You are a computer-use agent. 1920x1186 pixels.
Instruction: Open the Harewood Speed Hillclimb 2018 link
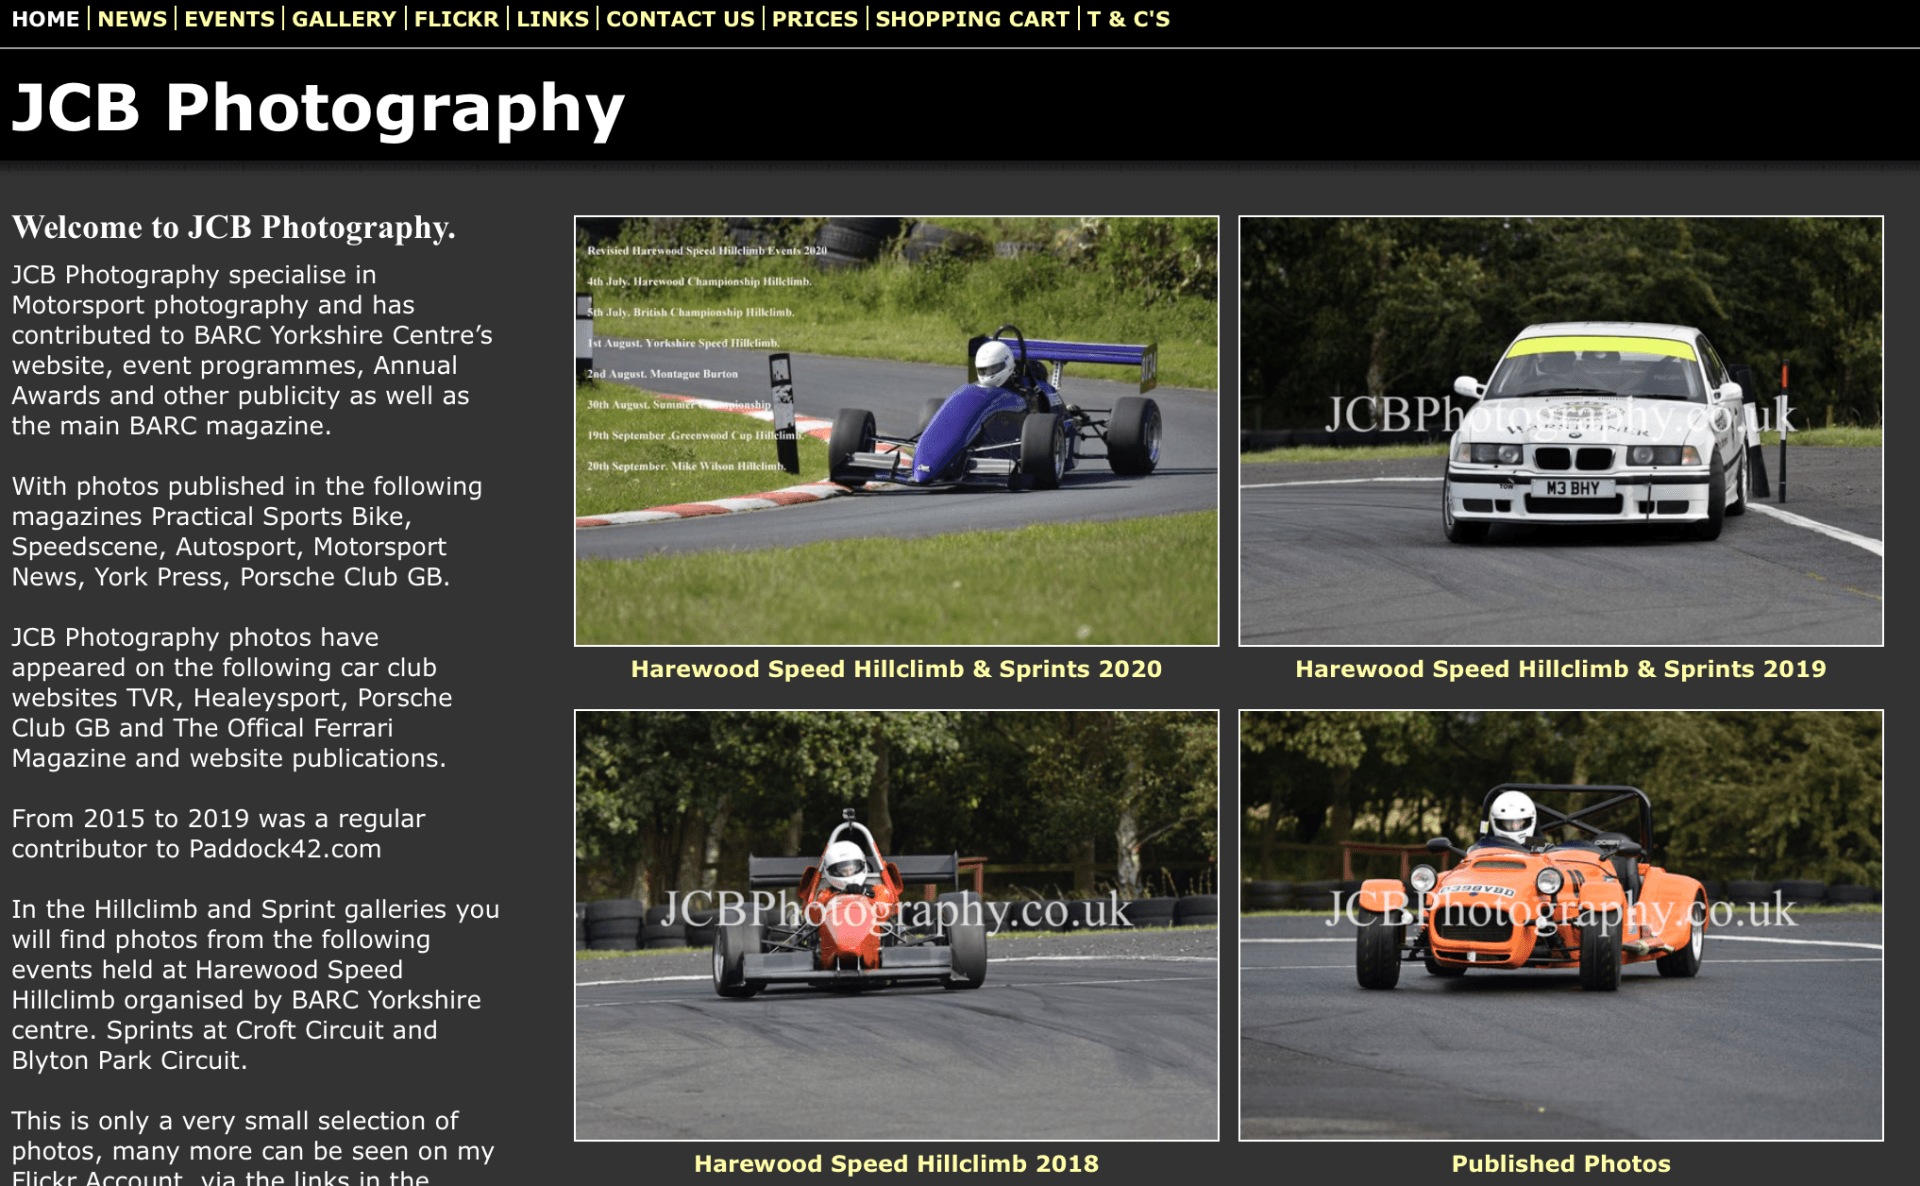(x=896, y=1163)
